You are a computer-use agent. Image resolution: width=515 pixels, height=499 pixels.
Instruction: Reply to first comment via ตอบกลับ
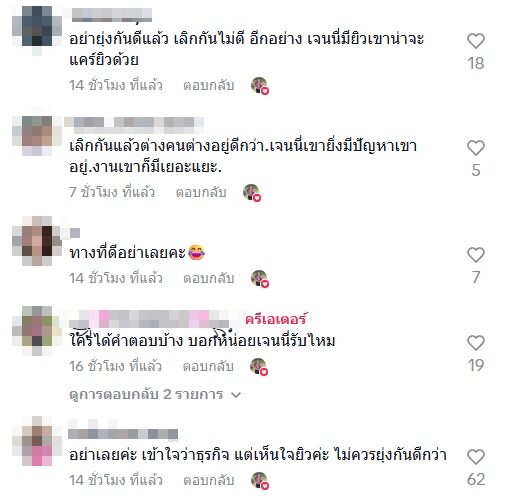[209, 86]
